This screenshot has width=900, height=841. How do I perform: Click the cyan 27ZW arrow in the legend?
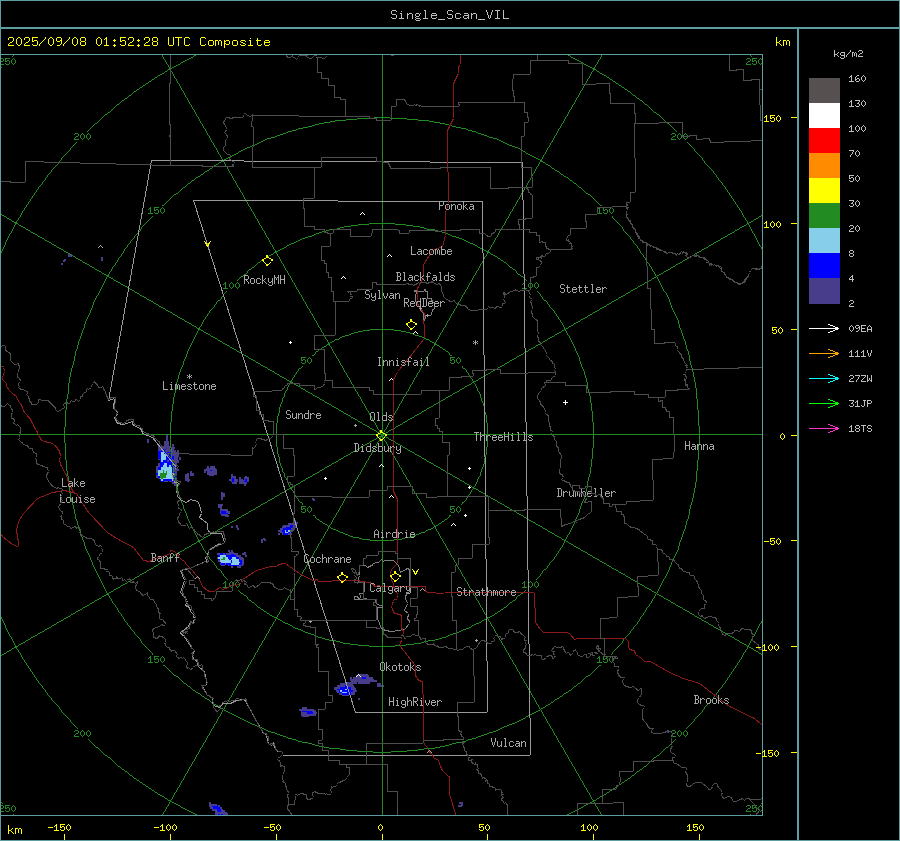point(824,378)
